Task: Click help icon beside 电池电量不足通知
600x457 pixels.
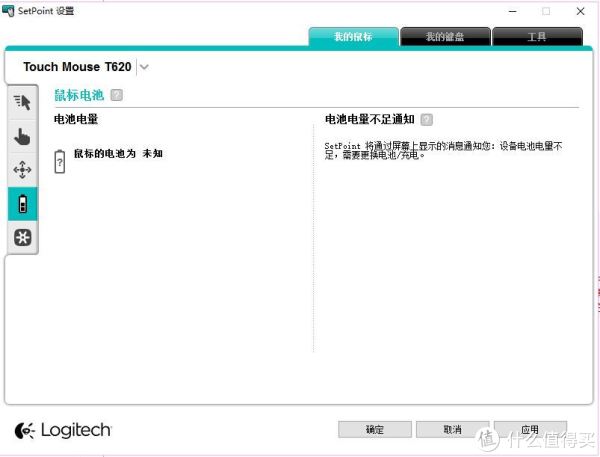Action: [427, 119]
